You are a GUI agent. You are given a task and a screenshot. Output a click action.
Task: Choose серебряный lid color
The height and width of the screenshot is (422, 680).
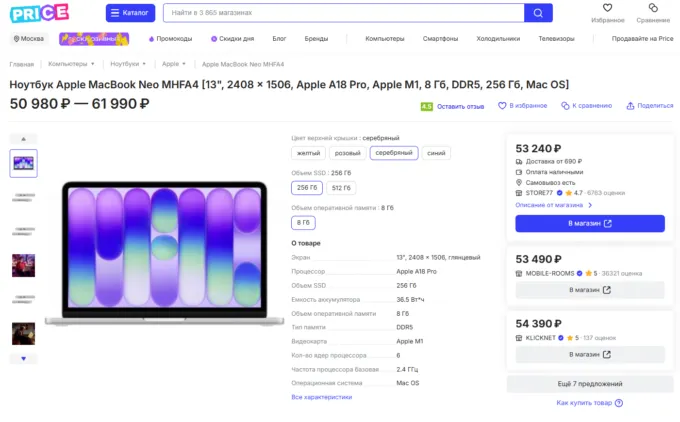tap(394, 153)
